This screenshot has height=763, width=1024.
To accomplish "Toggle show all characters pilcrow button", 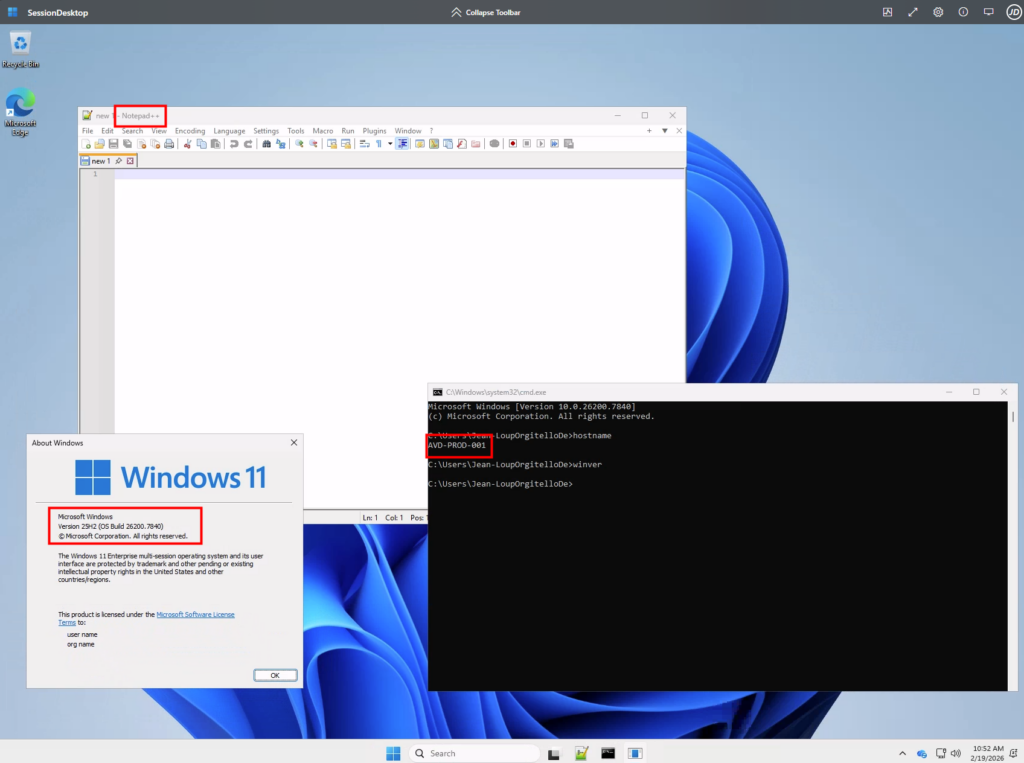I will point(378,144).
